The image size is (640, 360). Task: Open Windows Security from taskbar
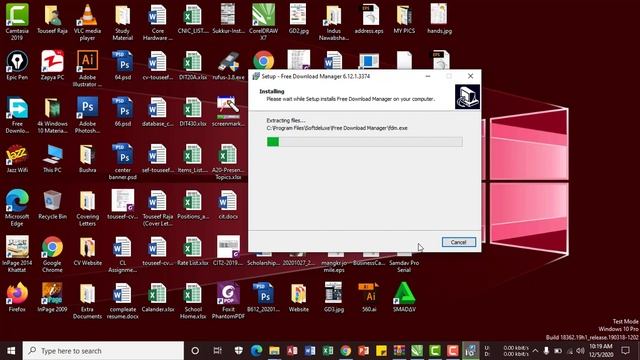(238, 351)
